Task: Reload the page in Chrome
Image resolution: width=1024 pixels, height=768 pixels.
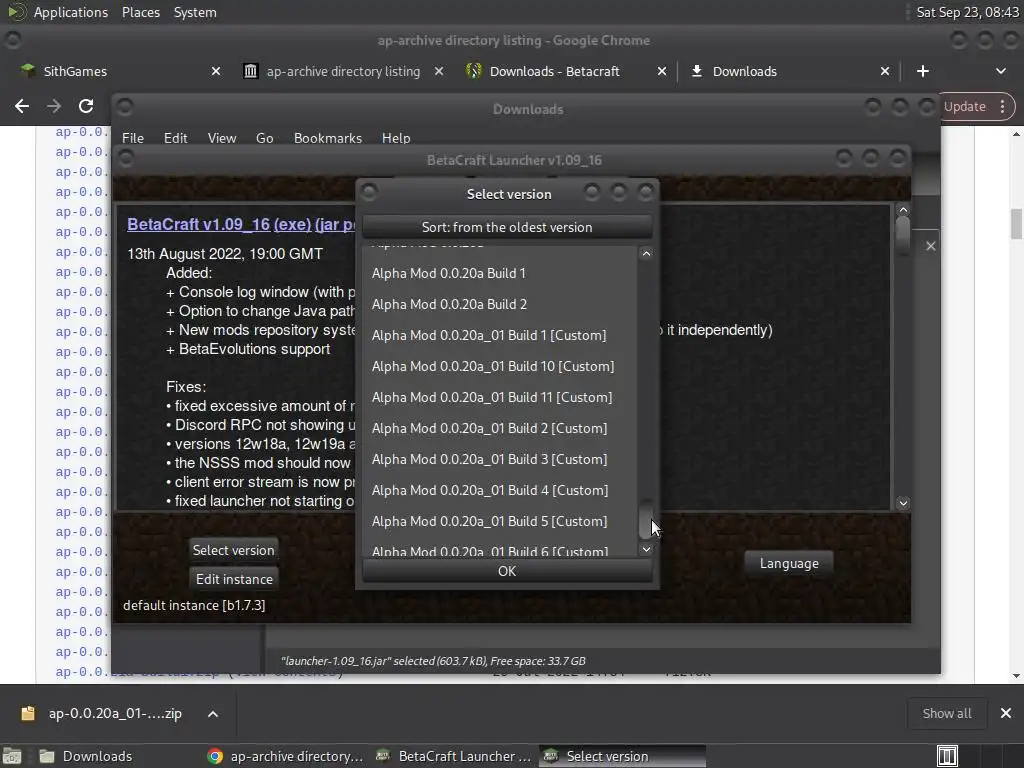Action: coord(86,106)
